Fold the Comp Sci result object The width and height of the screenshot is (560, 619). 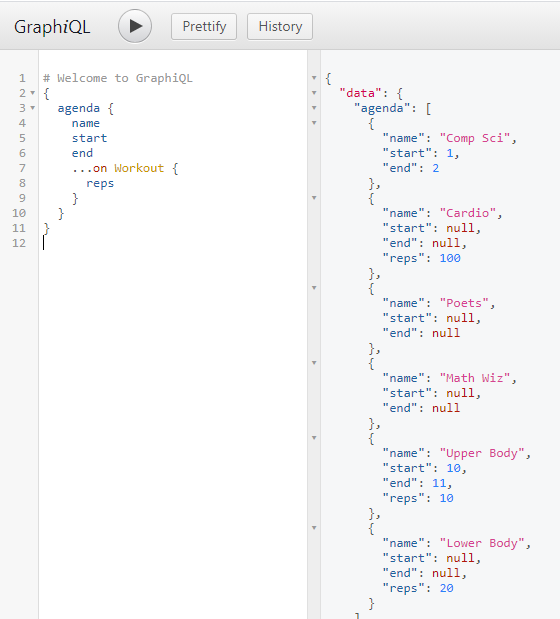point(314,123)
